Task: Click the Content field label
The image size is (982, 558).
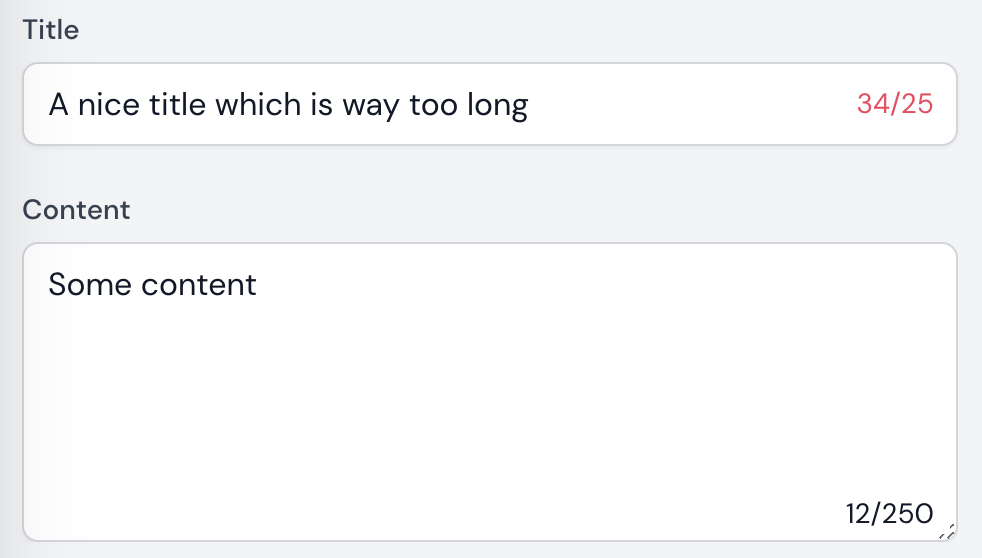Action: click(x=76, y=209)
